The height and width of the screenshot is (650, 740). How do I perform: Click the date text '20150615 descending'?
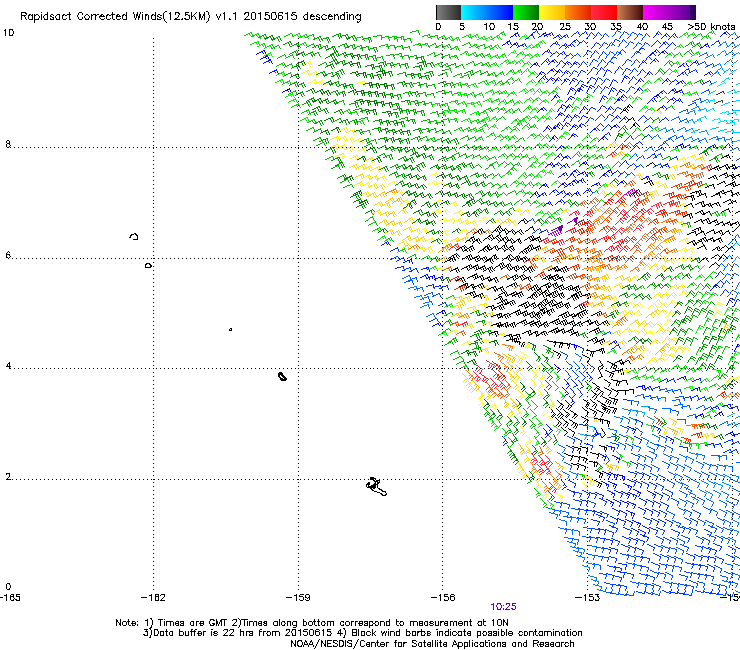click(302, 17)
